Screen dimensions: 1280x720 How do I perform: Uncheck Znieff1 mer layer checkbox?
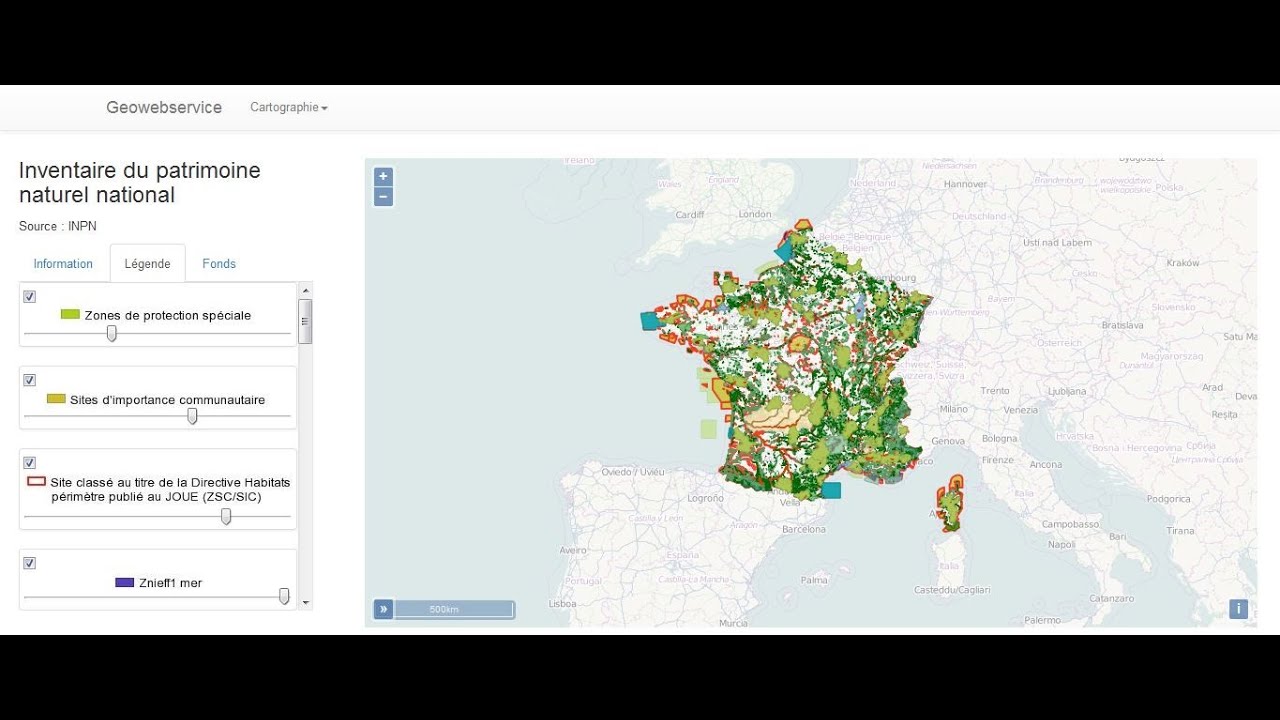30,563
